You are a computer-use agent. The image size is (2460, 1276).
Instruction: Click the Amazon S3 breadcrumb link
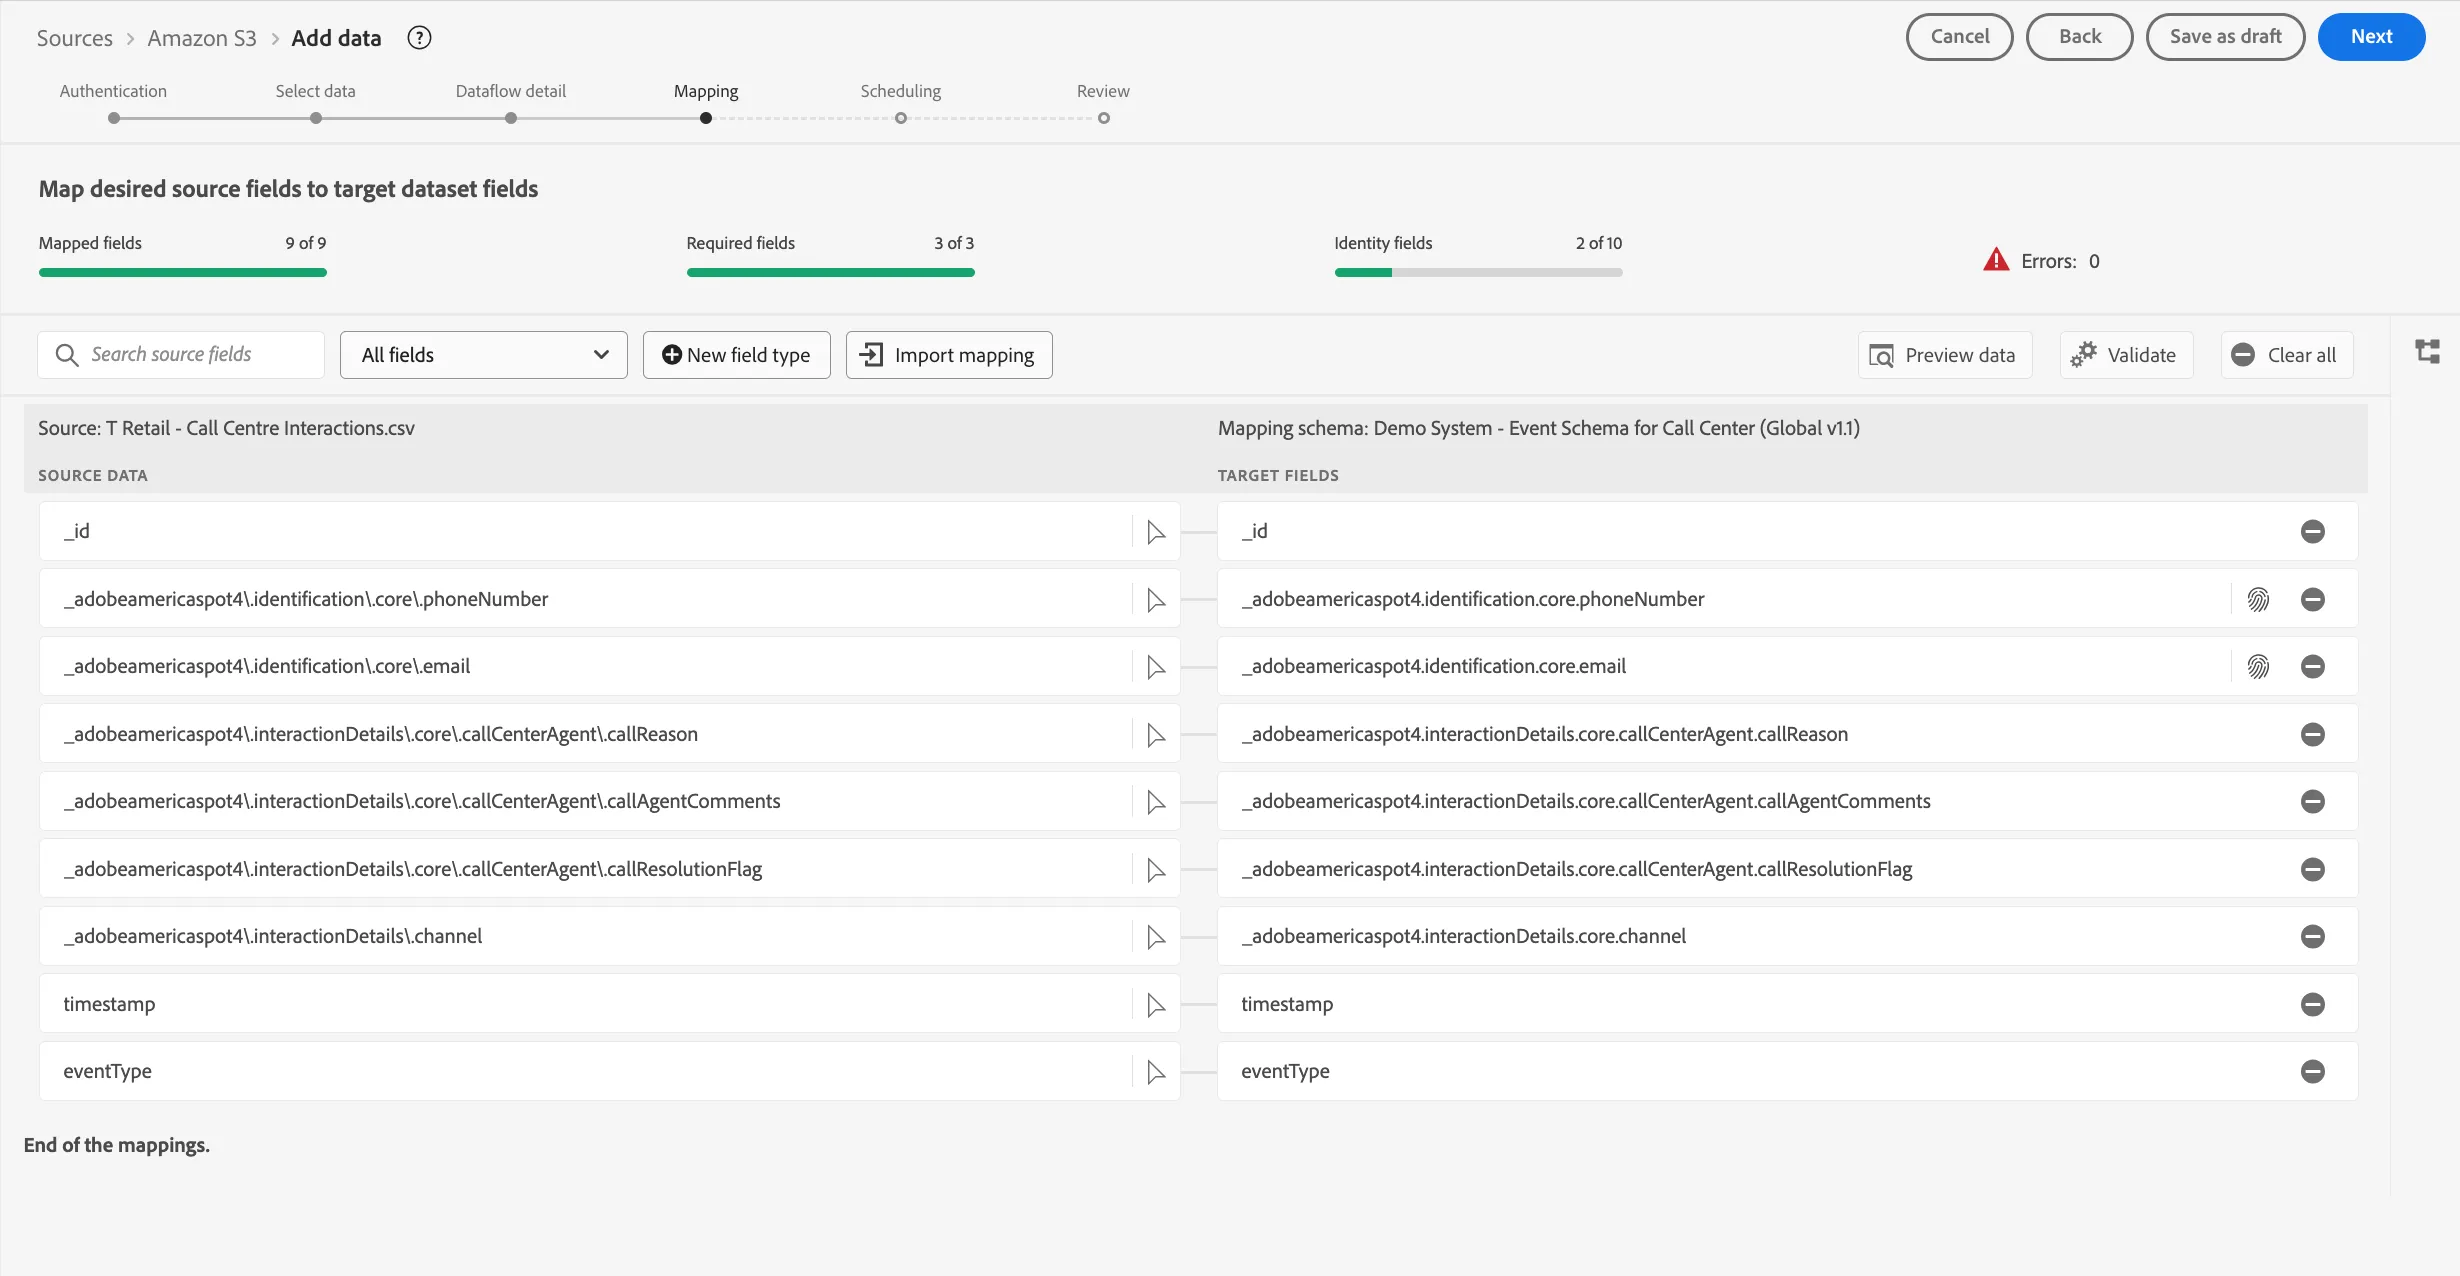(x=202, y=38)
